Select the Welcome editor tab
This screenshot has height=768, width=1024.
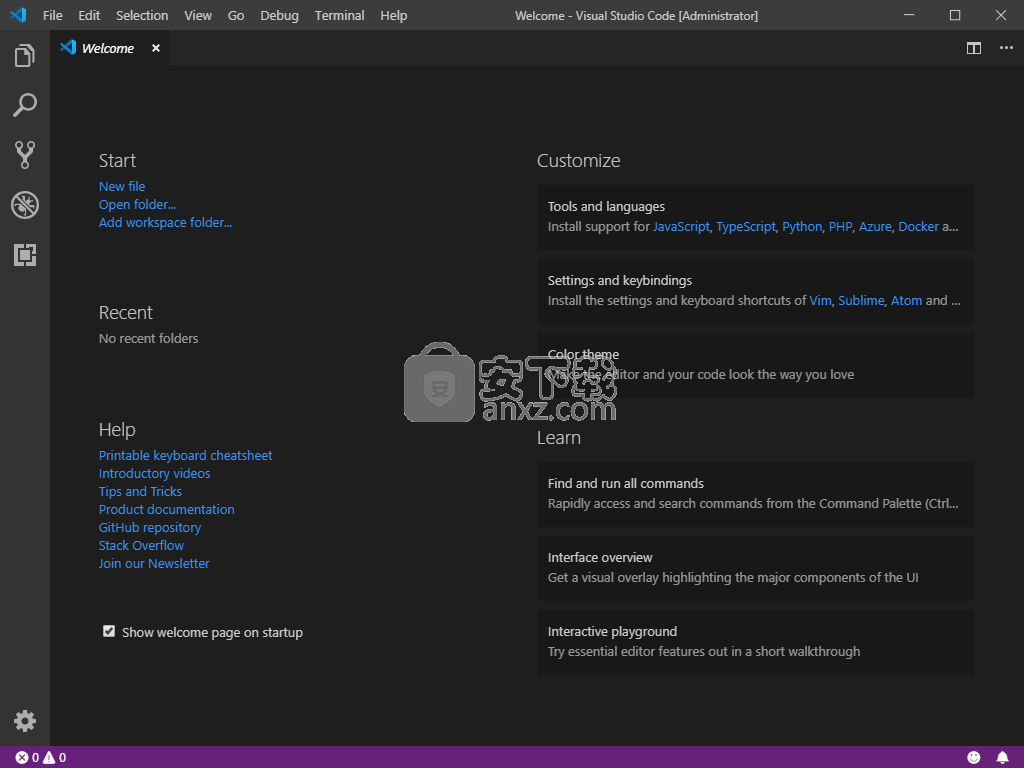(x=110, y=48)
